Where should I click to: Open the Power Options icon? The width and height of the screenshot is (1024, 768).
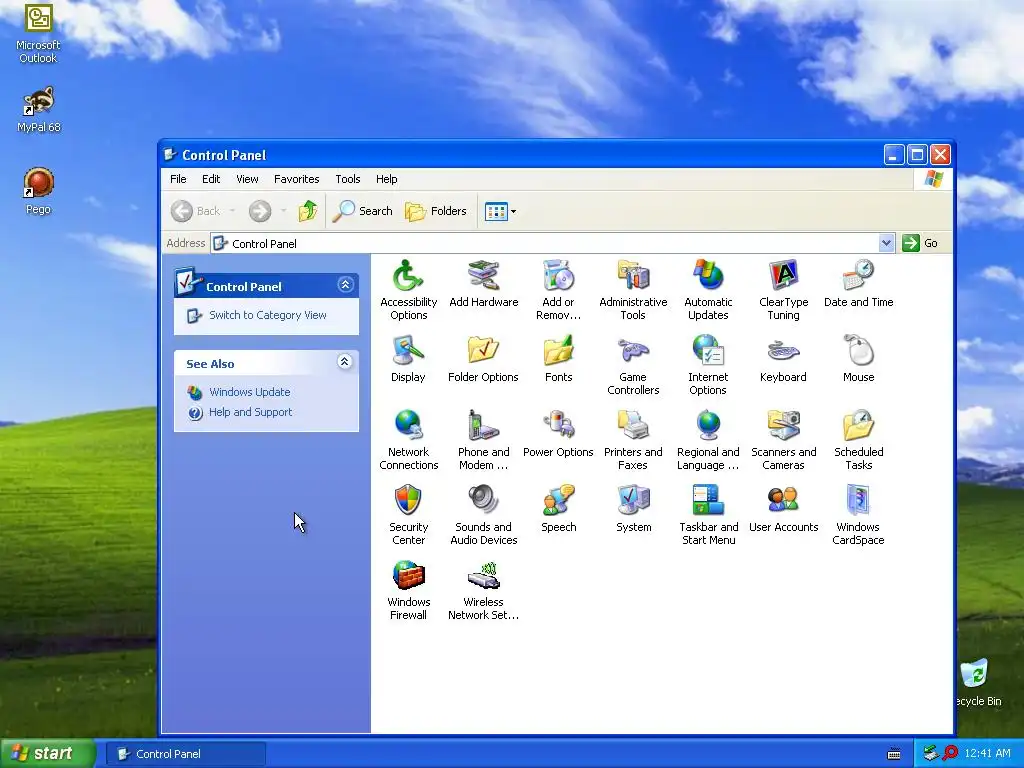(558, 426)
